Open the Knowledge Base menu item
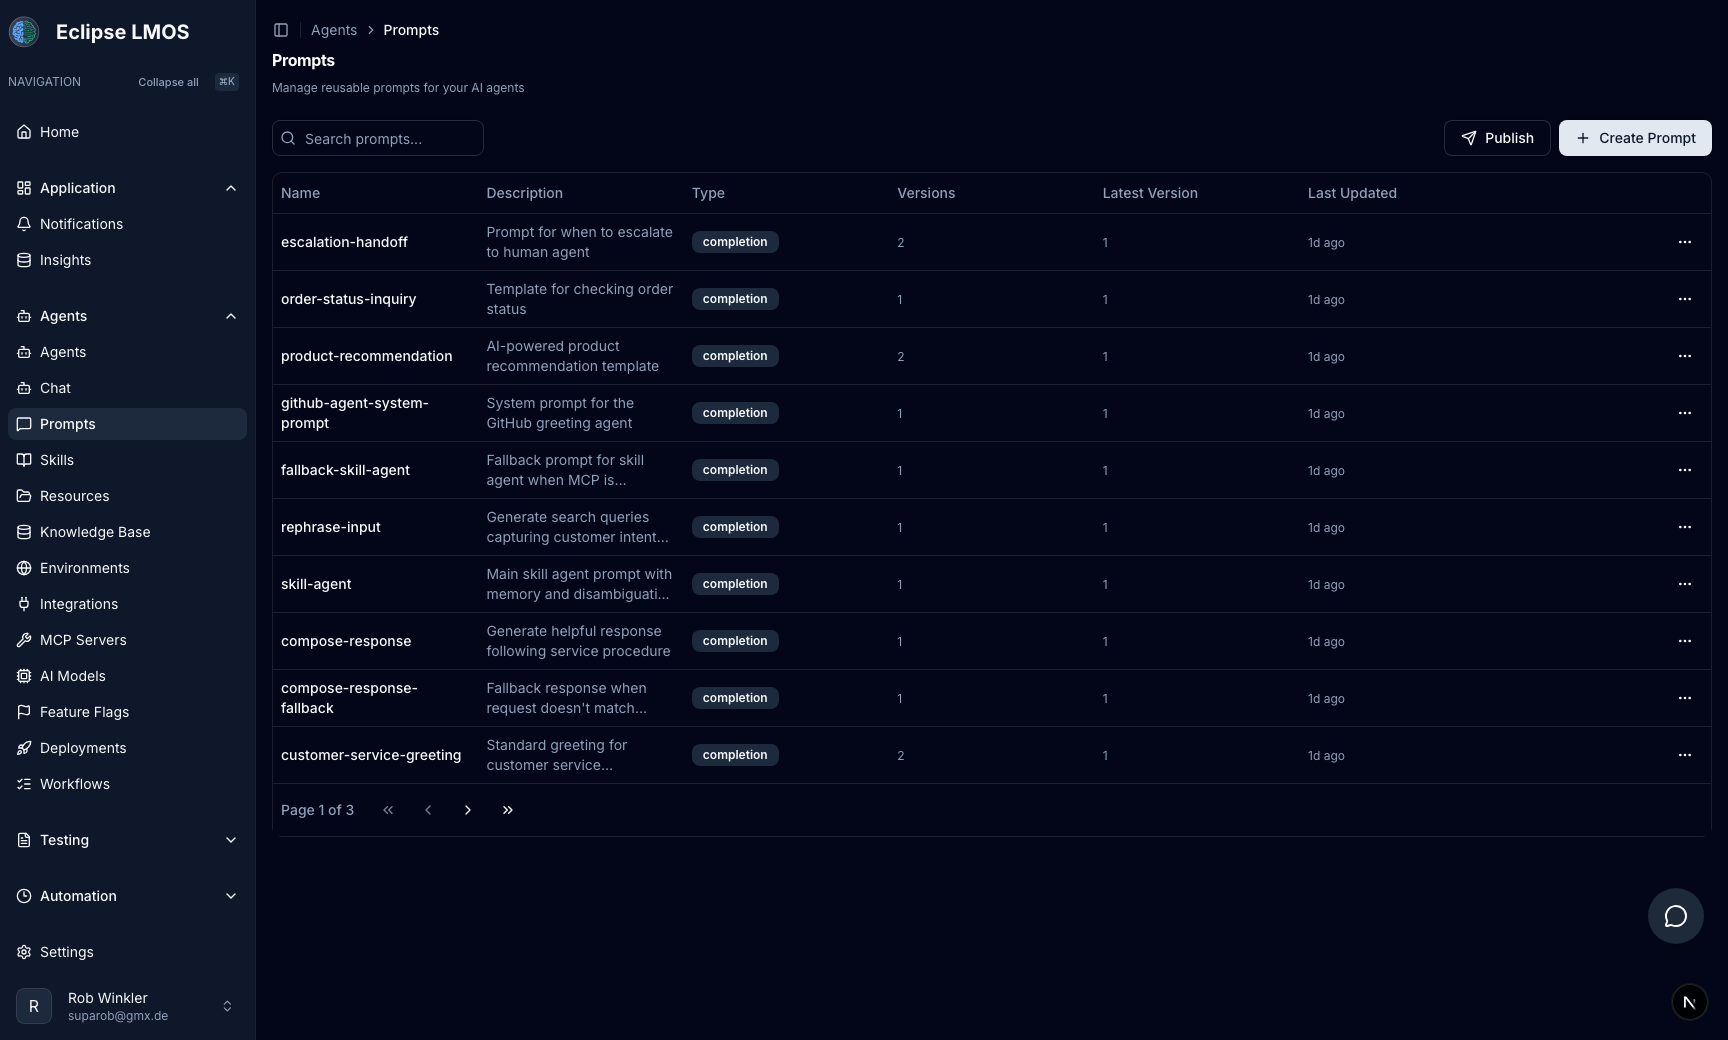1728x1040 pixels. pos(127,532)
